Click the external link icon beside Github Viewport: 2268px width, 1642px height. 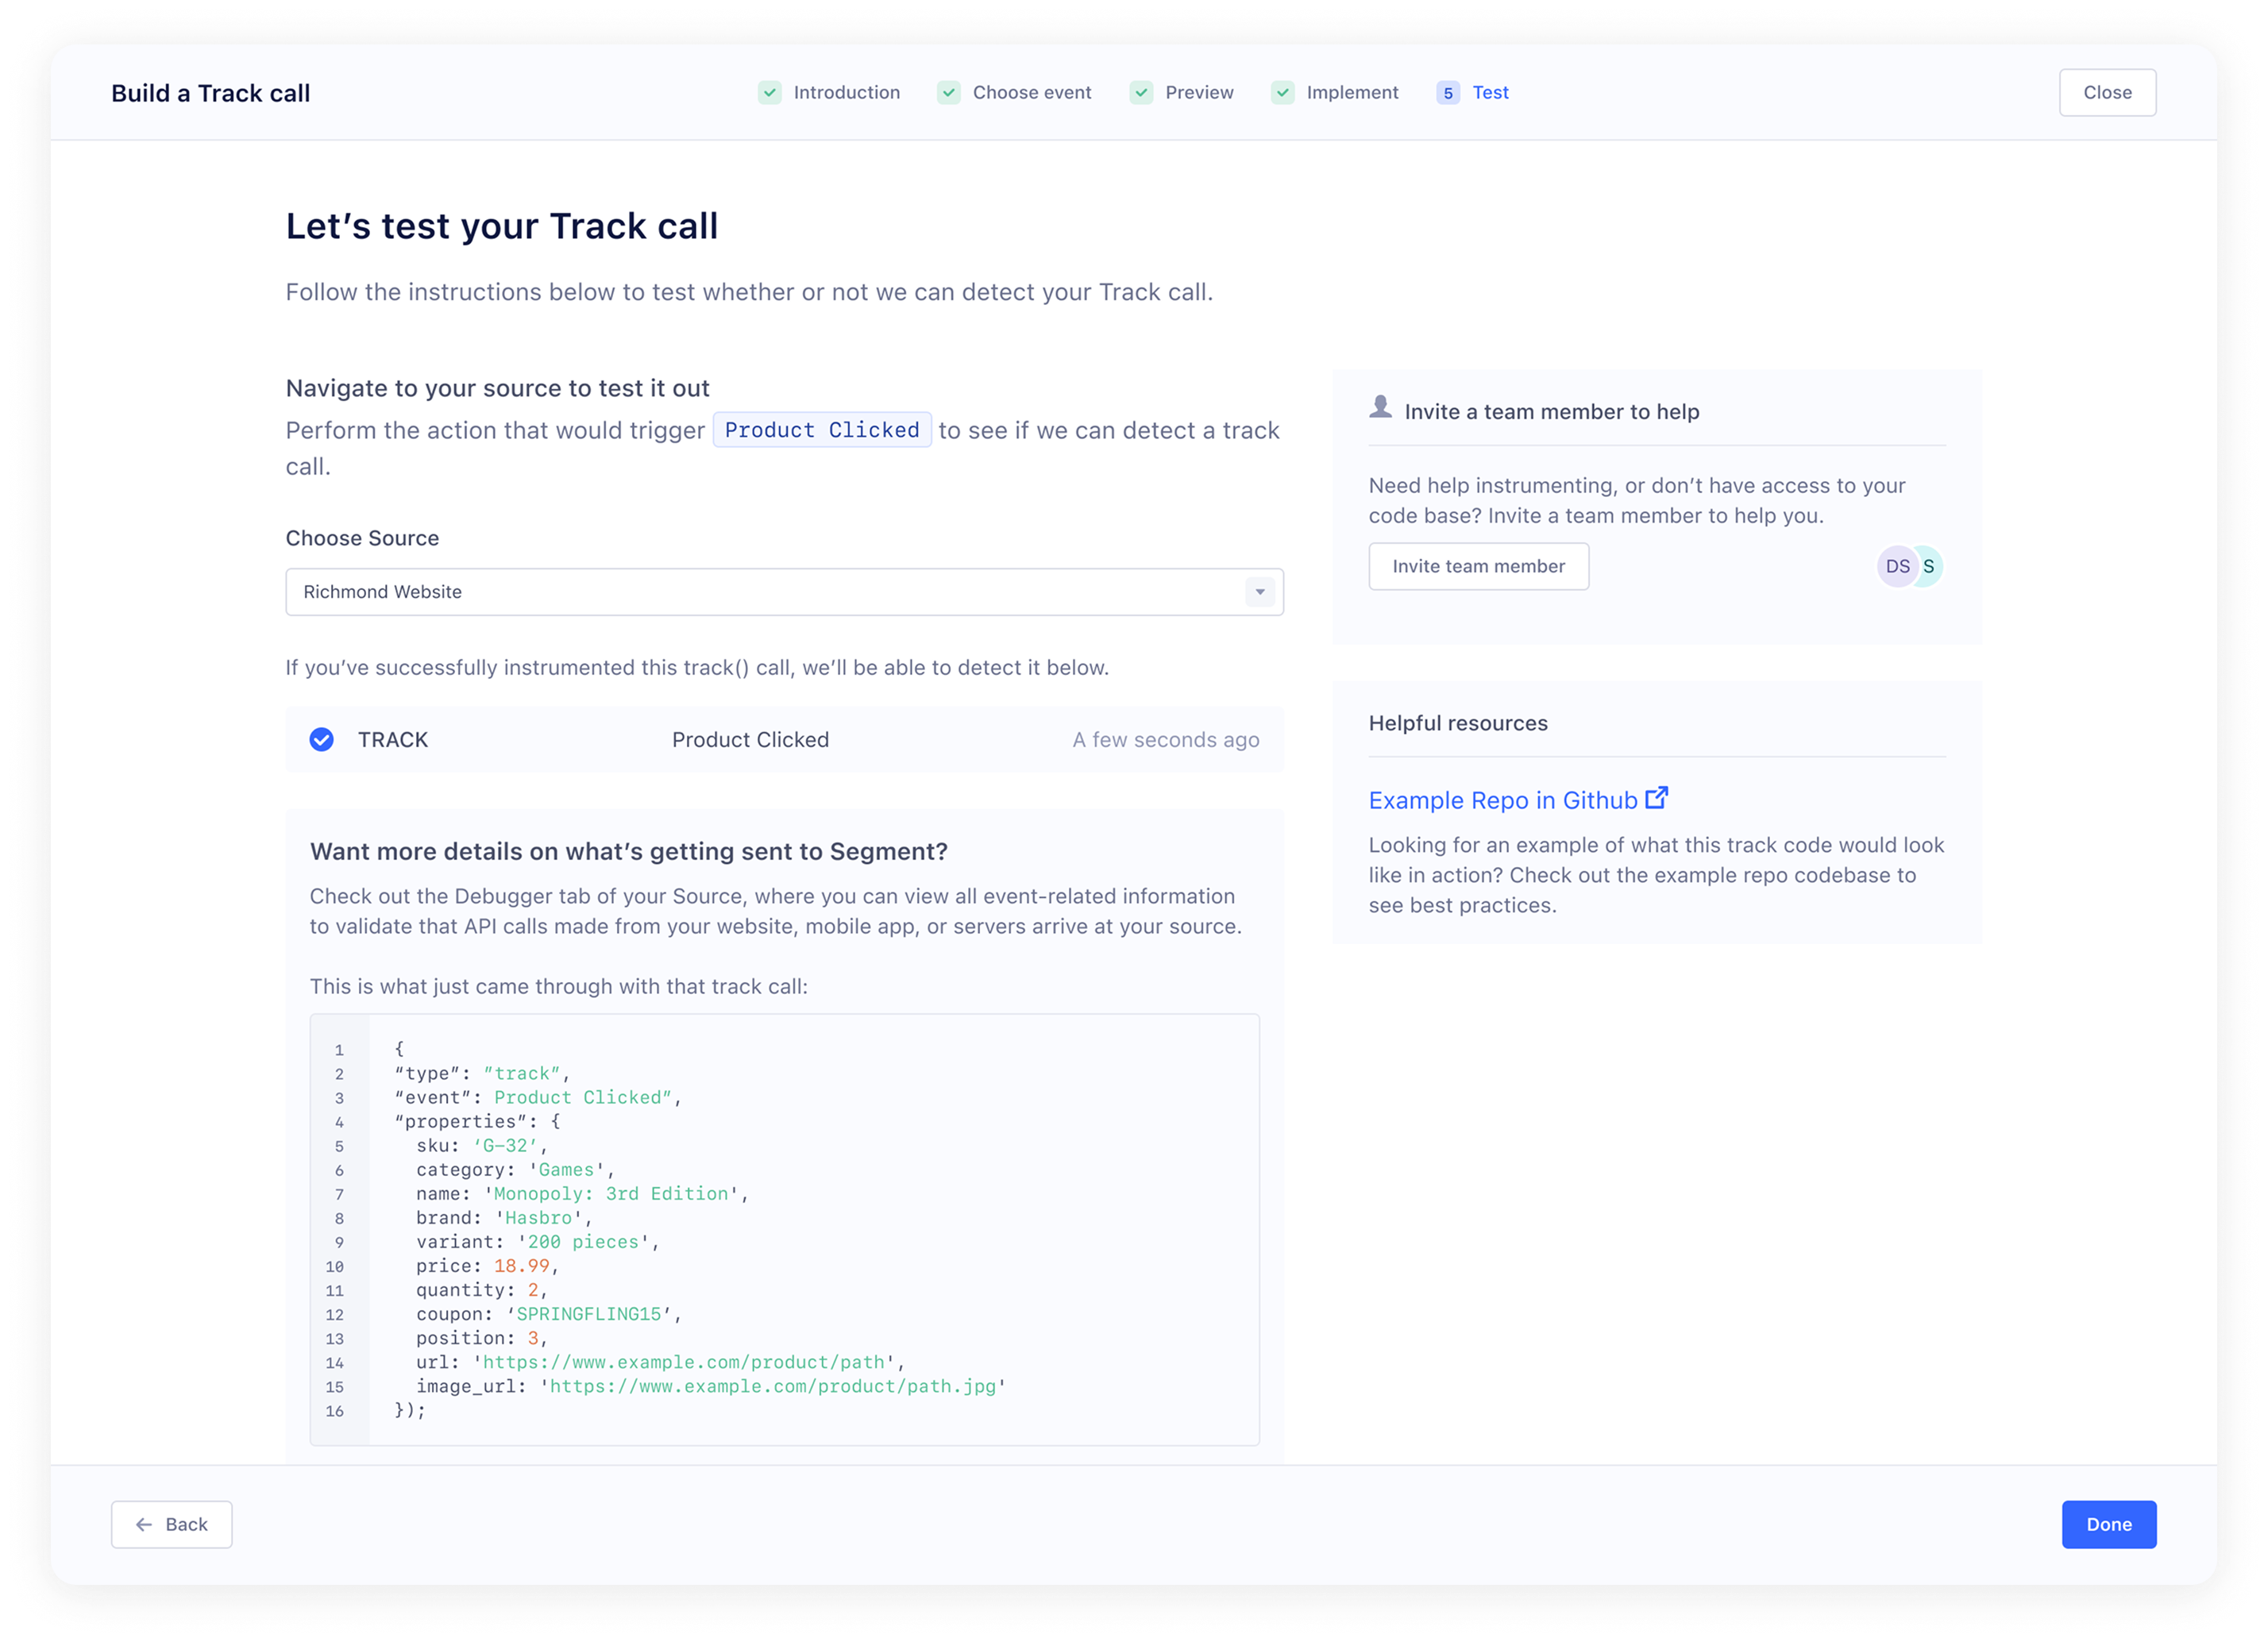click(x=1657, y=798)
